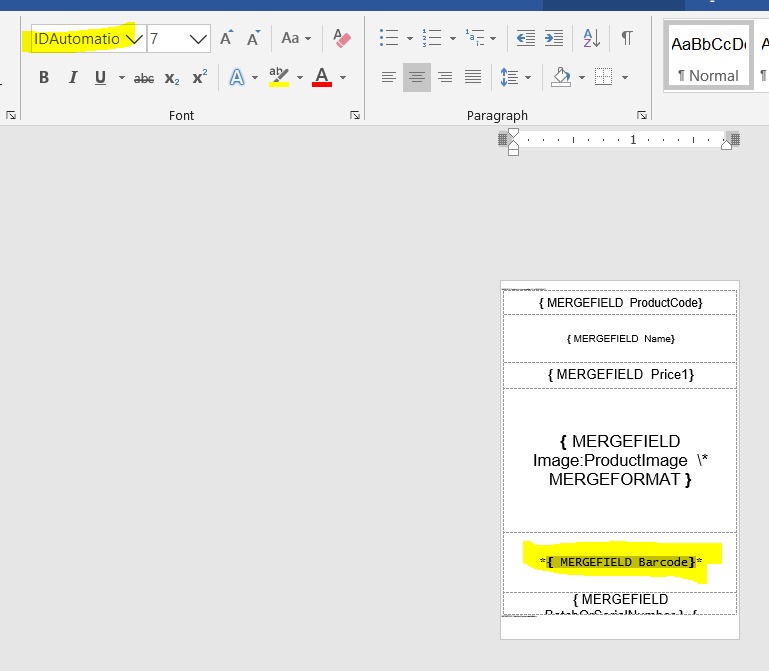The image size is (769, 671).
Task: Toggle Bold formatting
Action: pyautogui.click(x=43, y=77)
